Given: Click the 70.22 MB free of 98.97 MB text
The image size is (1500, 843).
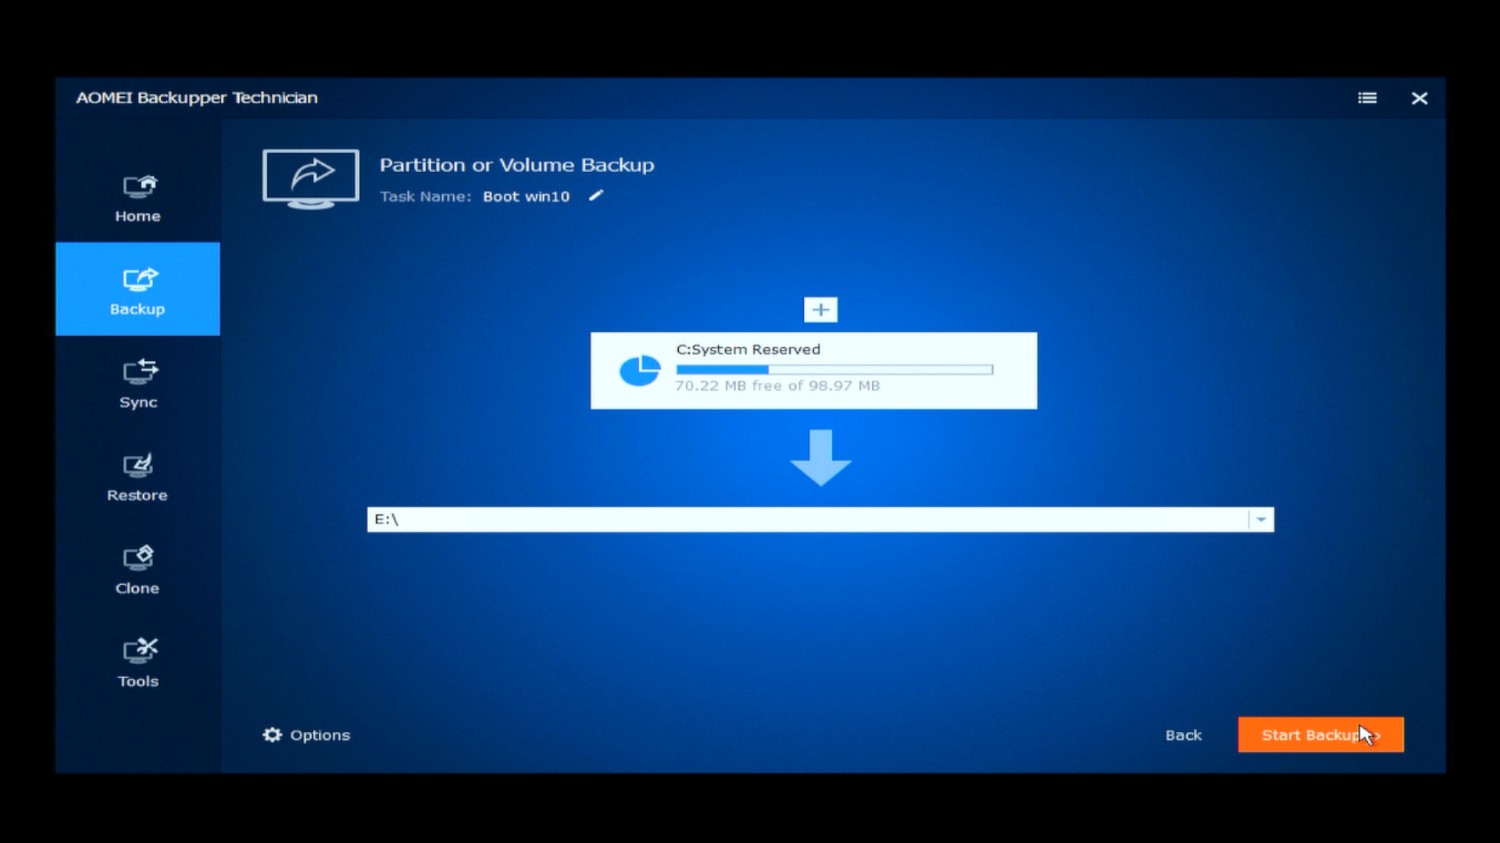Looking at the screenshot, I should point(777,386).
